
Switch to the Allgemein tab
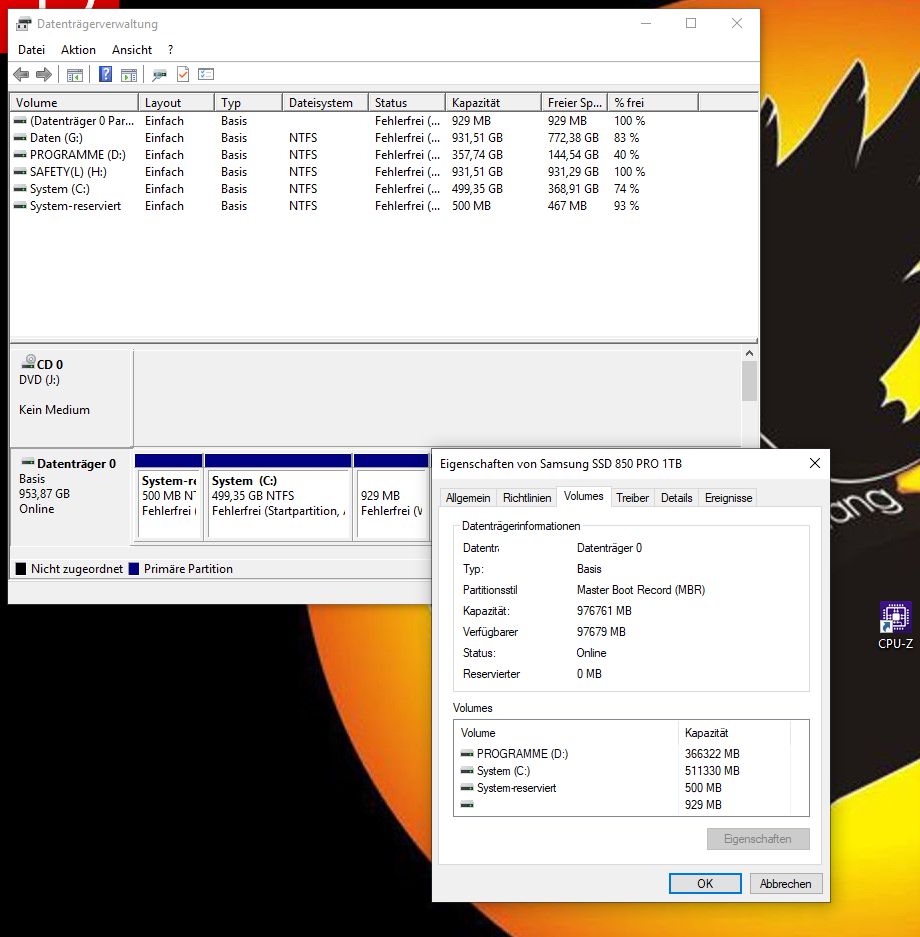(468, 498)
